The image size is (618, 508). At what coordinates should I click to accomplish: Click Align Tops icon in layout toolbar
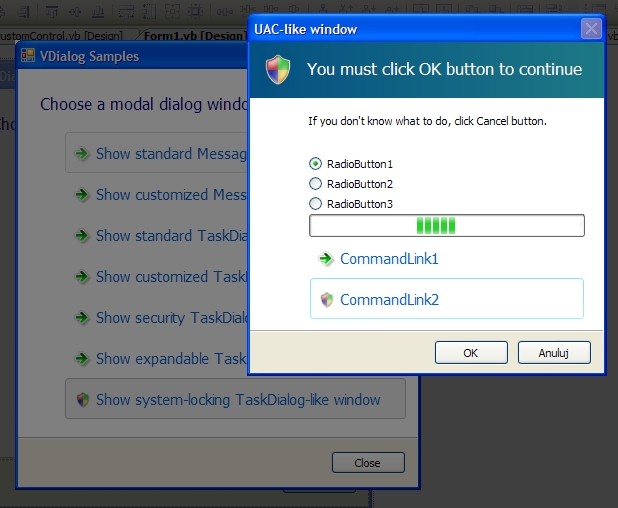point(51,11)
